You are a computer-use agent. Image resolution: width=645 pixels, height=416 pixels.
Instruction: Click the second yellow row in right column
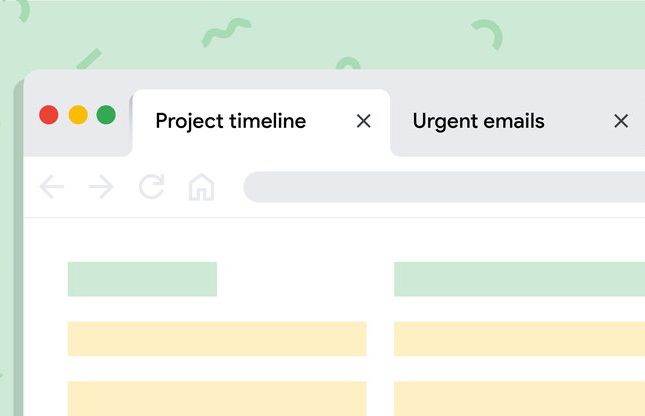click(x=519, y=398)
